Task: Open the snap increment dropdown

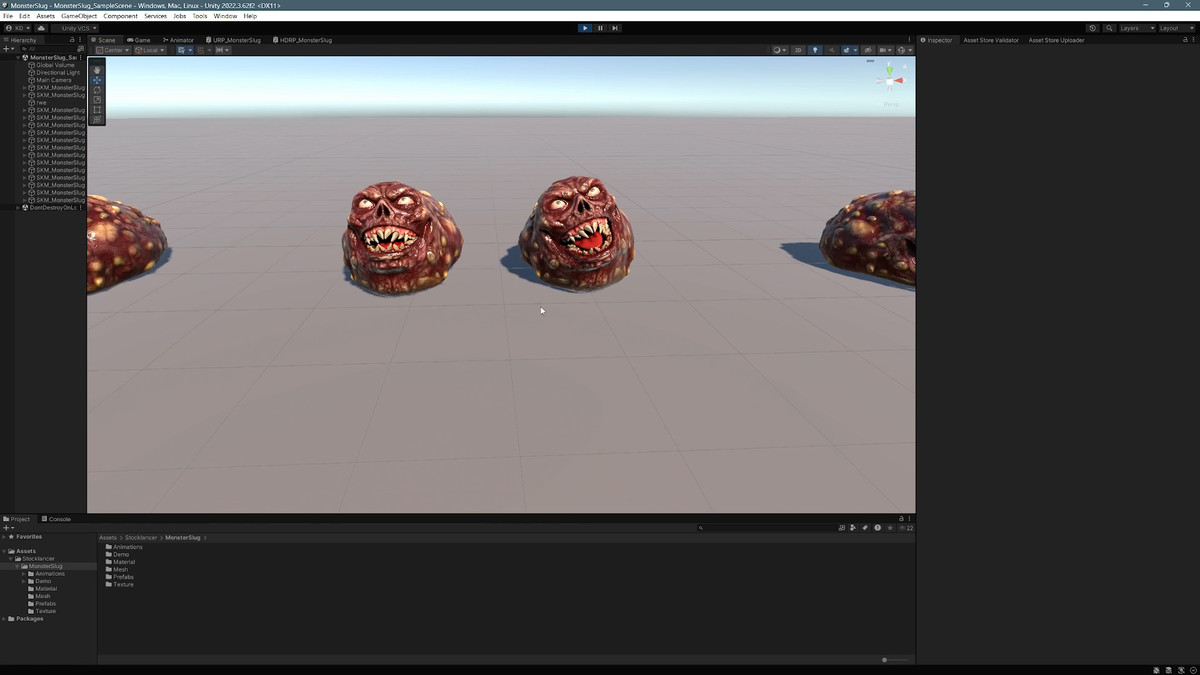Action: pyautogui.click(x=222, y=50)
